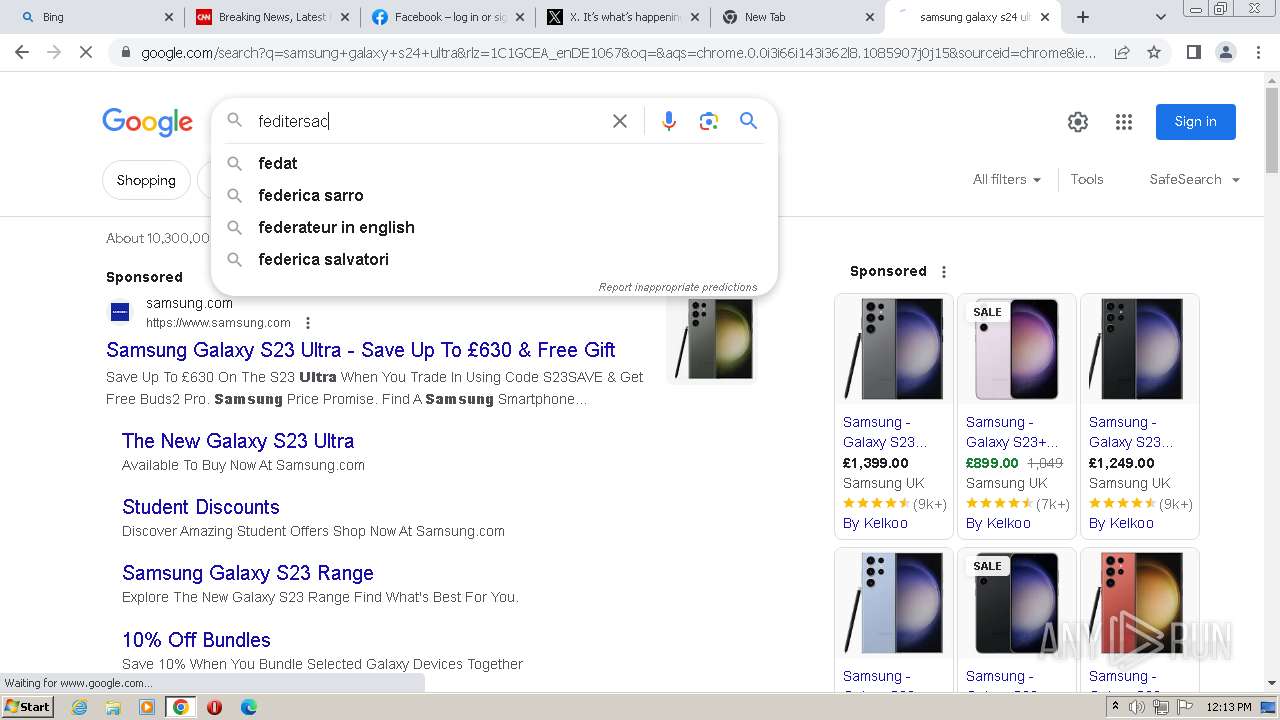Open the Samsung Galaxy S23 Range link

[x=248, y=573]
